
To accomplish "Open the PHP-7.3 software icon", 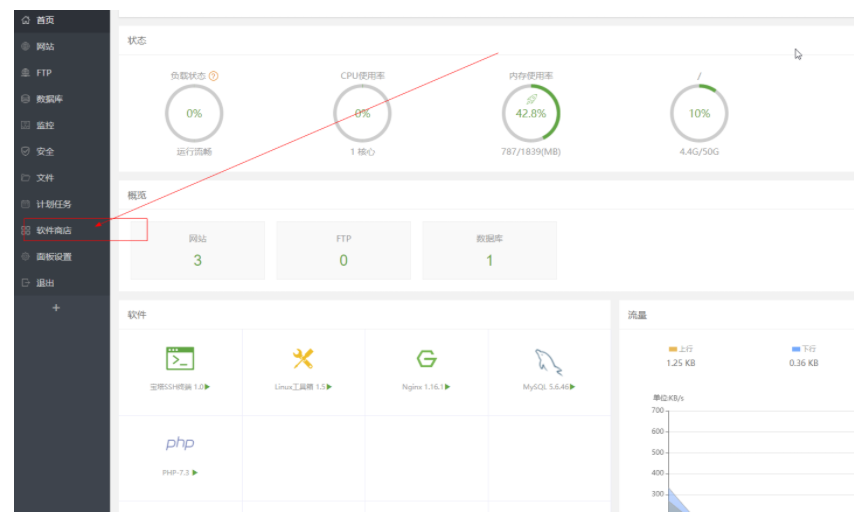I will 180,443.
